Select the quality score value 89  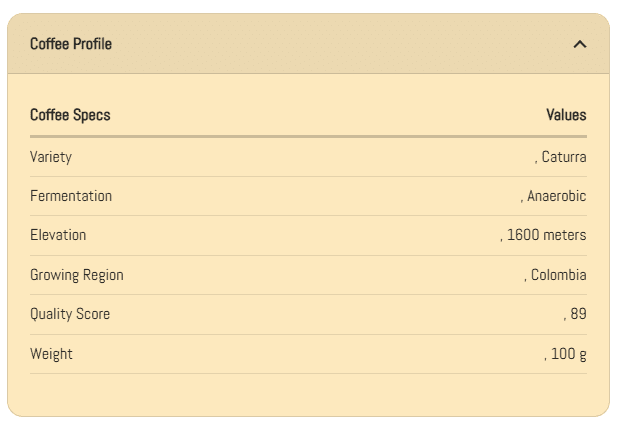click(577, 314)
